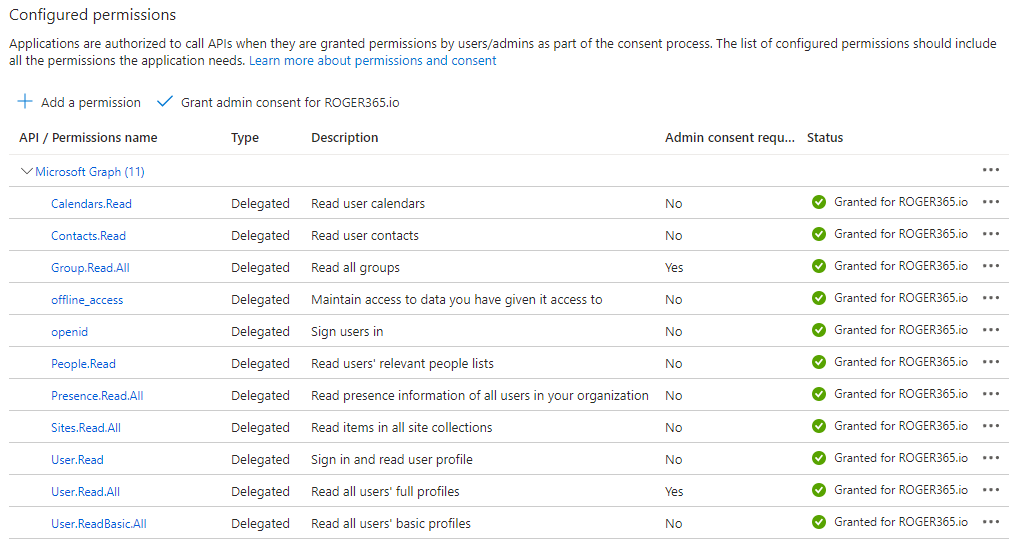Click the API / Permissions name column header
The image size is (1027, 554).
(x=88, y=138)
